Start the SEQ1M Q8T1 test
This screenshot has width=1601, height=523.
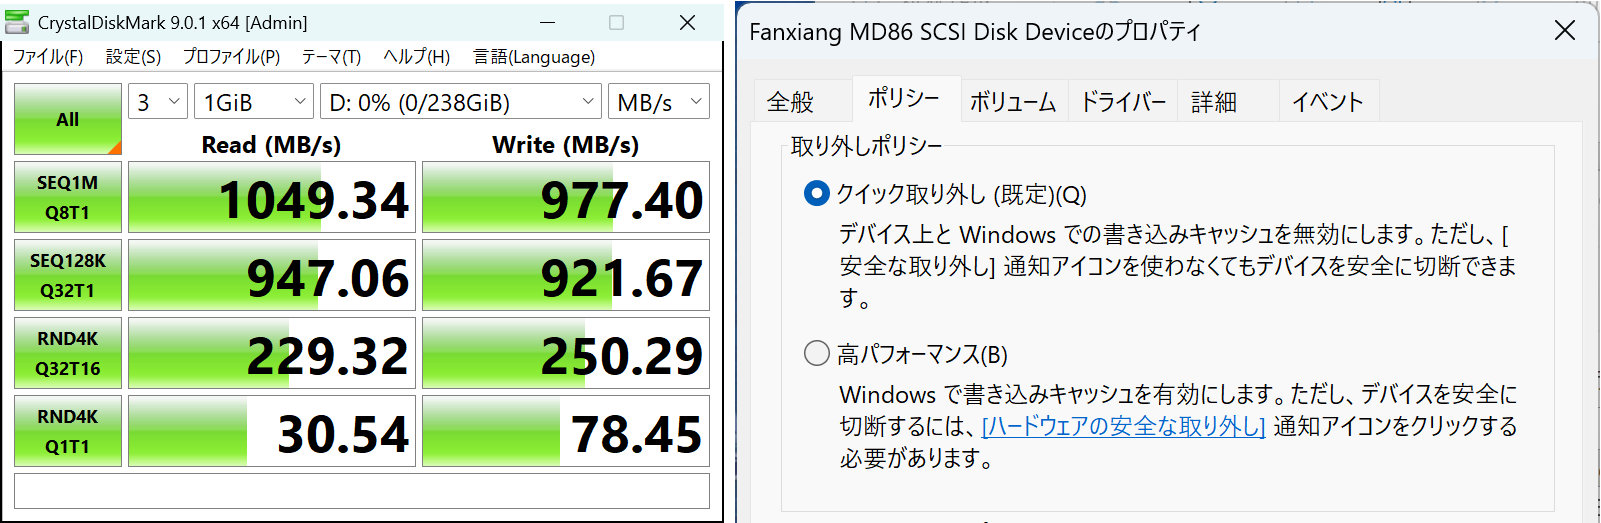pos(67,197)
